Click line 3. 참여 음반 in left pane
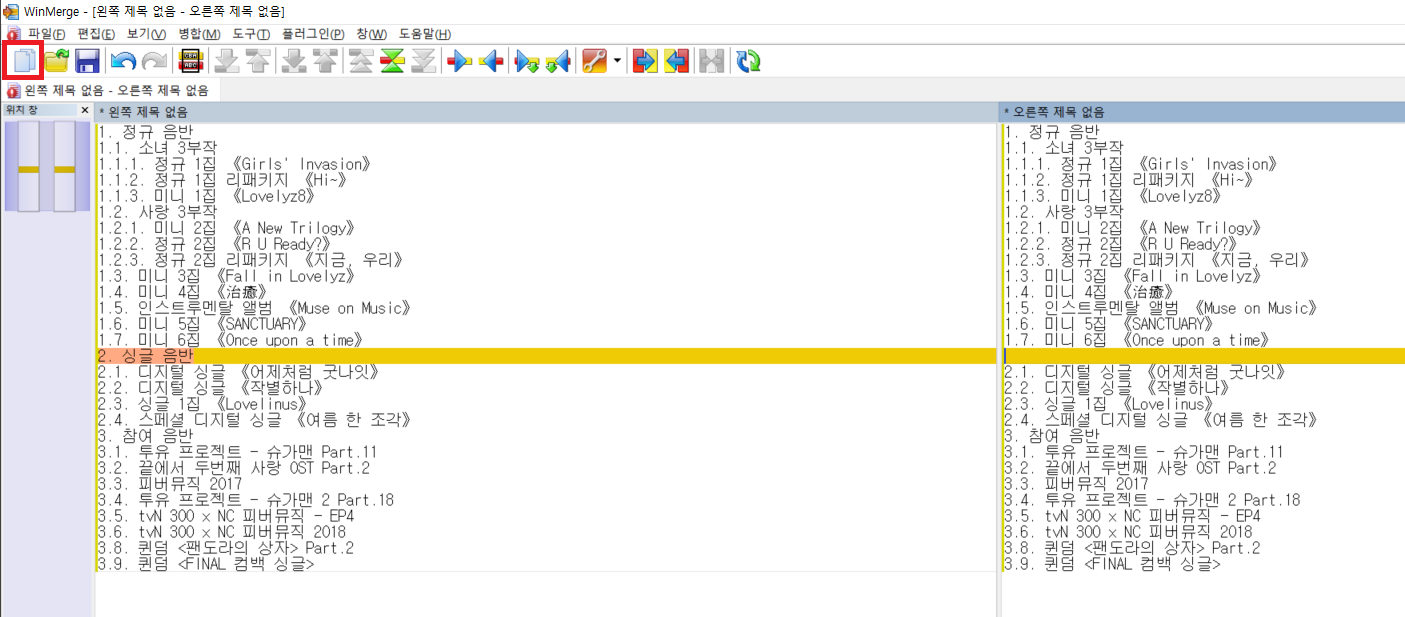The image size is (1405, 617). coord(146,436)
